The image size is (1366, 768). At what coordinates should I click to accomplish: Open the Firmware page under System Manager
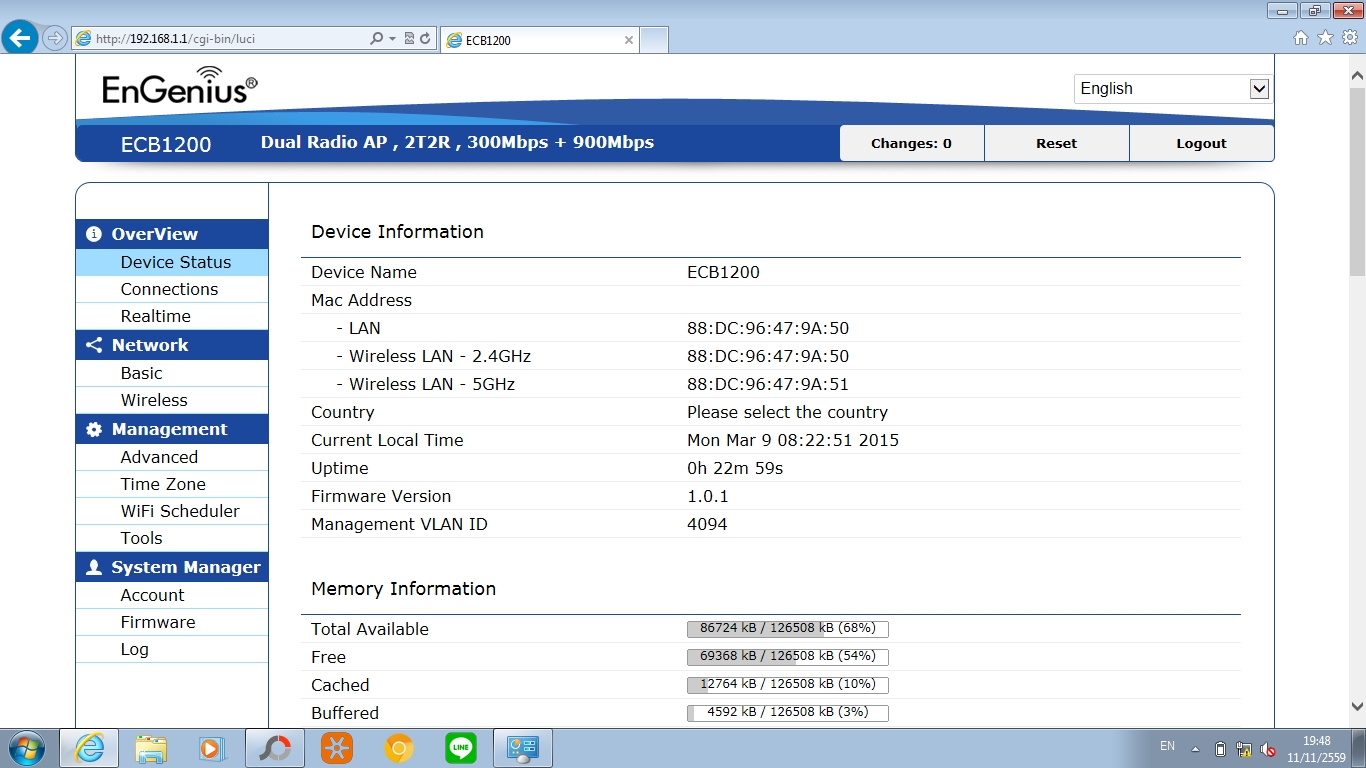(x=158, y=622)
